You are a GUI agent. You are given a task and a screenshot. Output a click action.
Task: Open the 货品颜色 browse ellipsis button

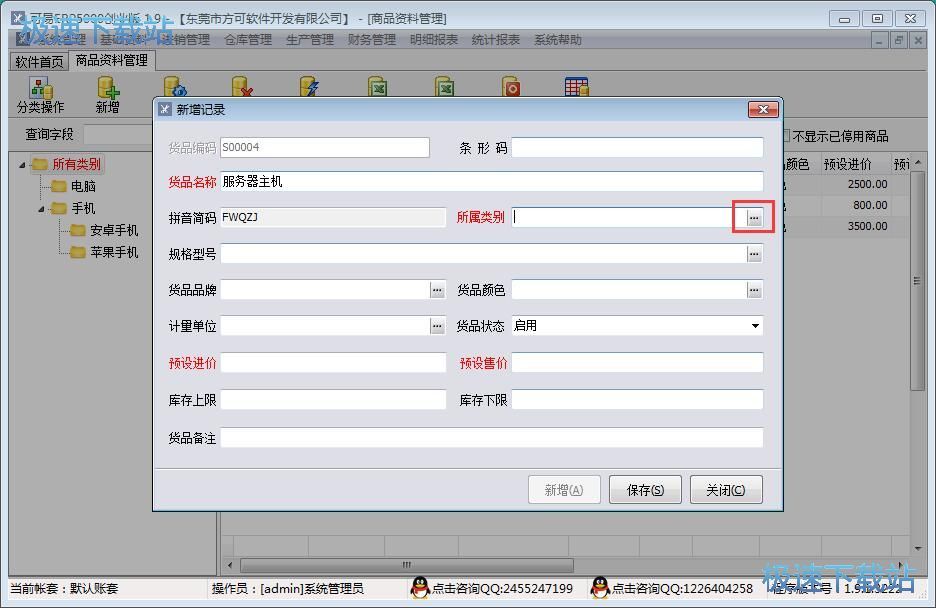pos(754,290)
